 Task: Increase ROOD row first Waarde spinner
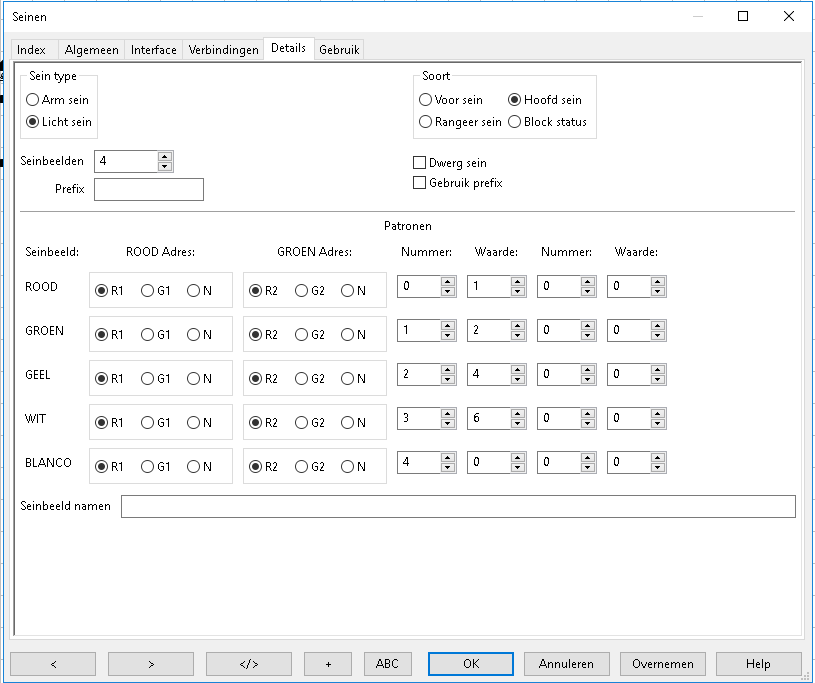517,282
